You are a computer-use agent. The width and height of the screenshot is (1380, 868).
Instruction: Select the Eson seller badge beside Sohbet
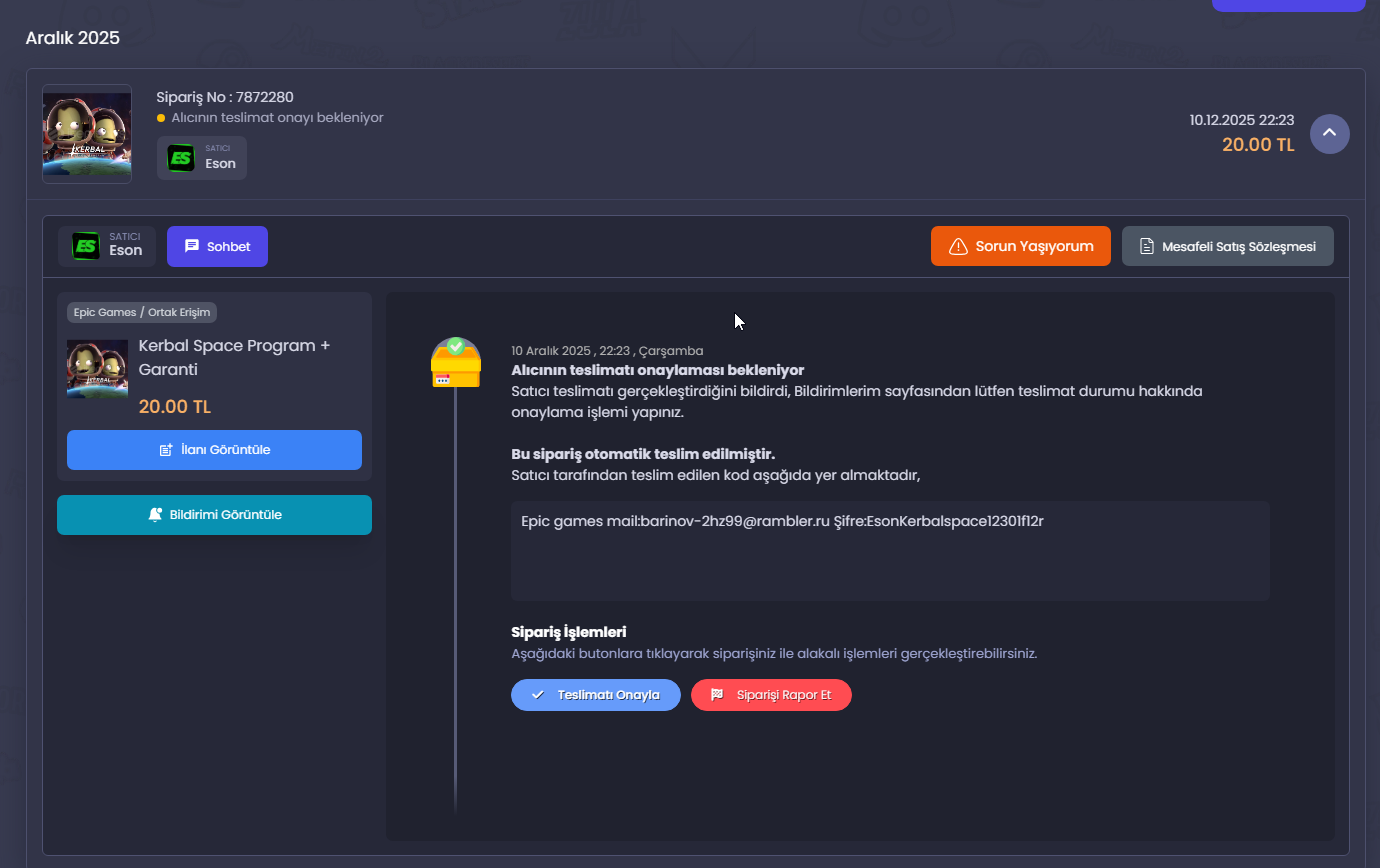coord(107,246)
